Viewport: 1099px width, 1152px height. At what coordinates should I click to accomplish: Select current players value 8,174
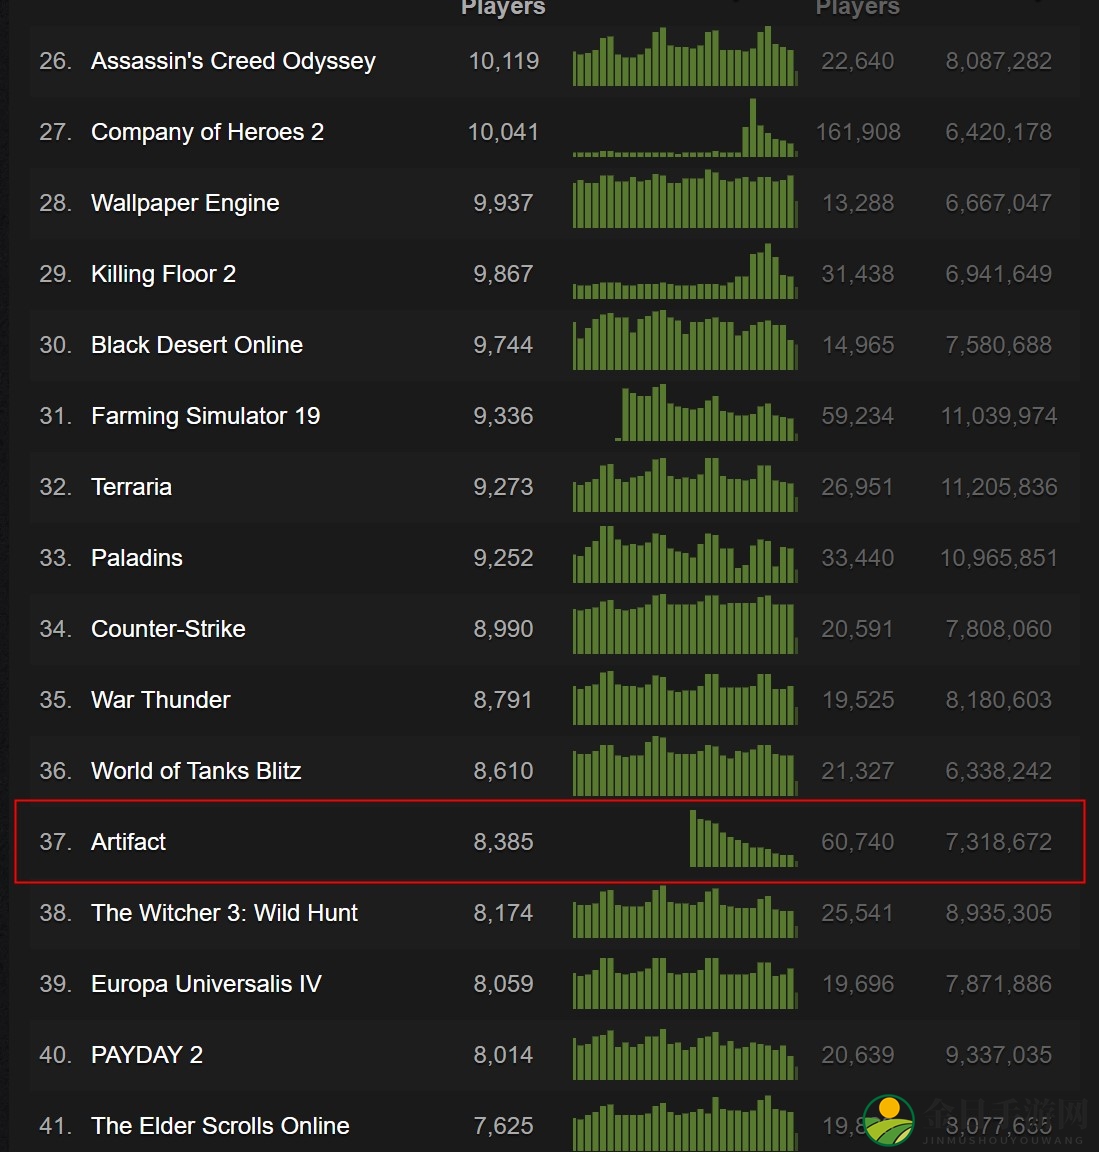(x=503, y=913)
